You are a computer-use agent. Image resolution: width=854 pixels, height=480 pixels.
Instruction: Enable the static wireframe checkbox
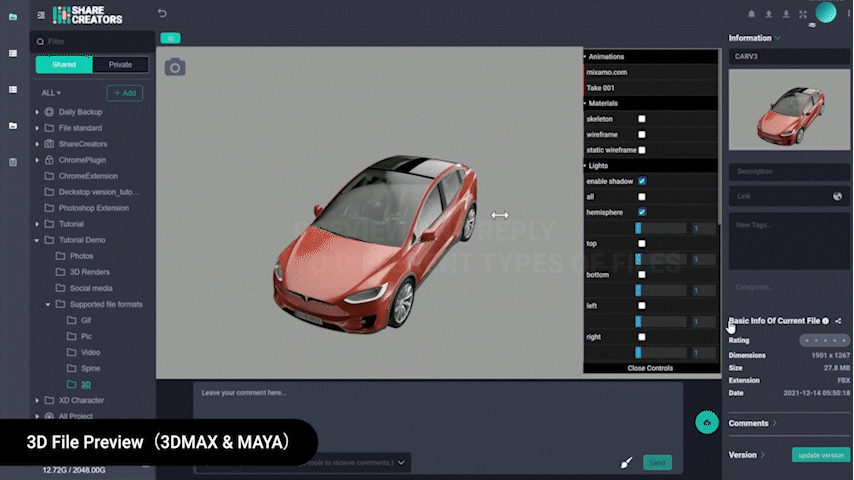tap(642, 150)
